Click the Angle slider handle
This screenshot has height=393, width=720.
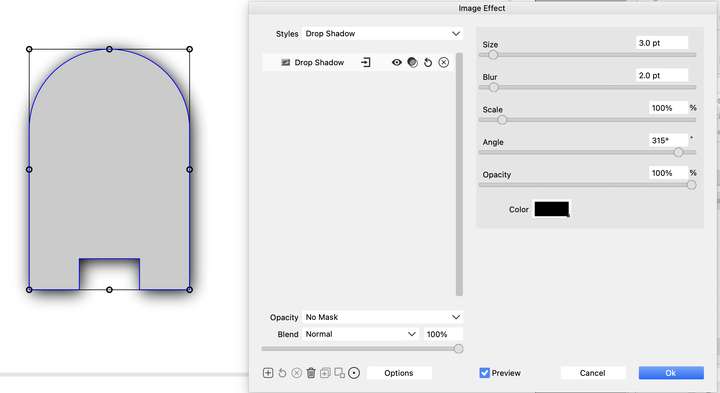[x=678, y=152]
